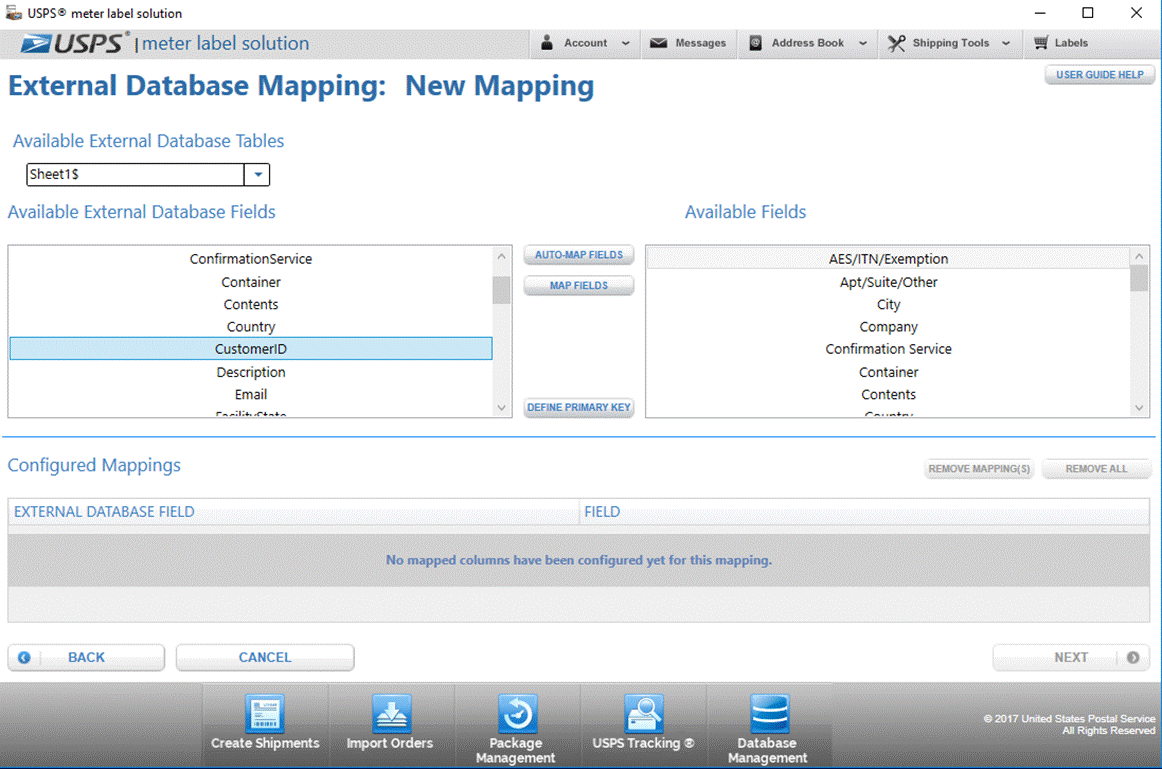Click the Address Book icon
The width and height of the screenshot is (1162, 769).
click(x=755, y=43)
